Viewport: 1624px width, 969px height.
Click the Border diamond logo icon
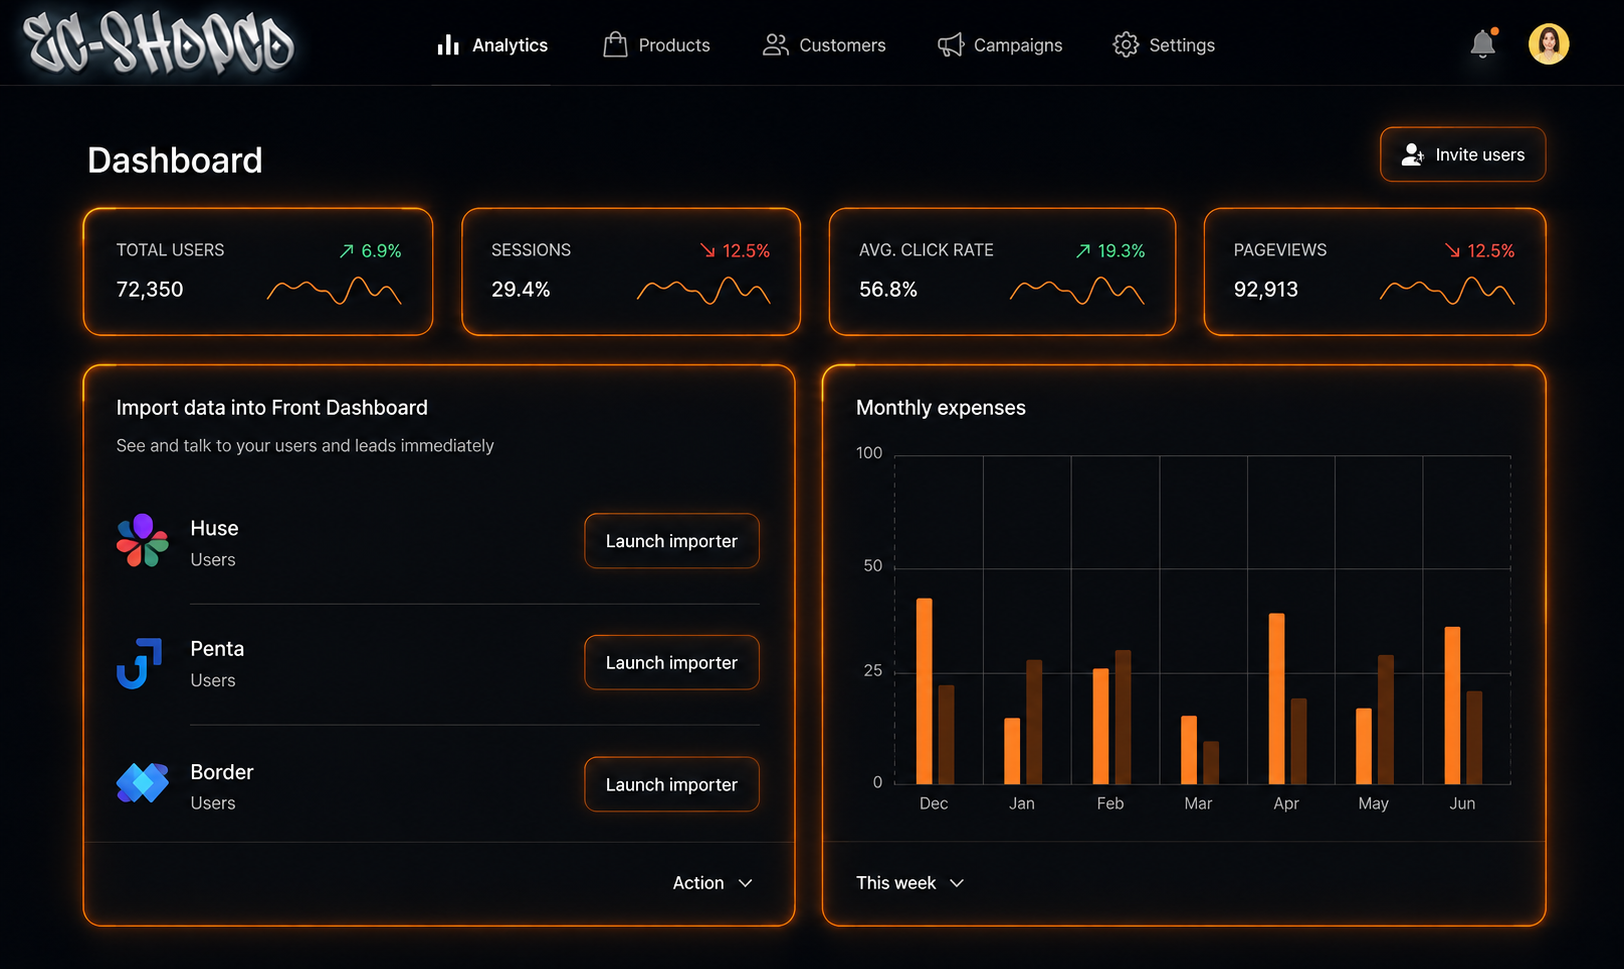pyautogui.click(x=142, y=783)
